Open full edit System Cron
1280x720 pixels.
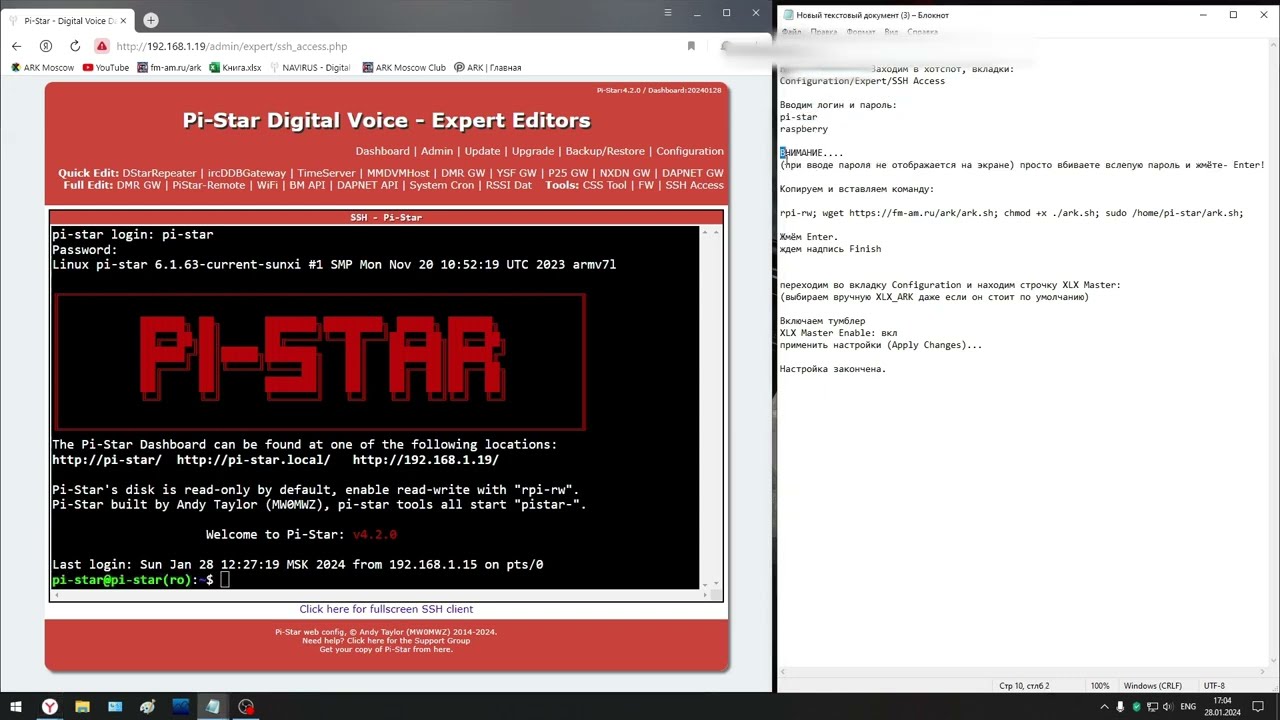tap(442, 185)
